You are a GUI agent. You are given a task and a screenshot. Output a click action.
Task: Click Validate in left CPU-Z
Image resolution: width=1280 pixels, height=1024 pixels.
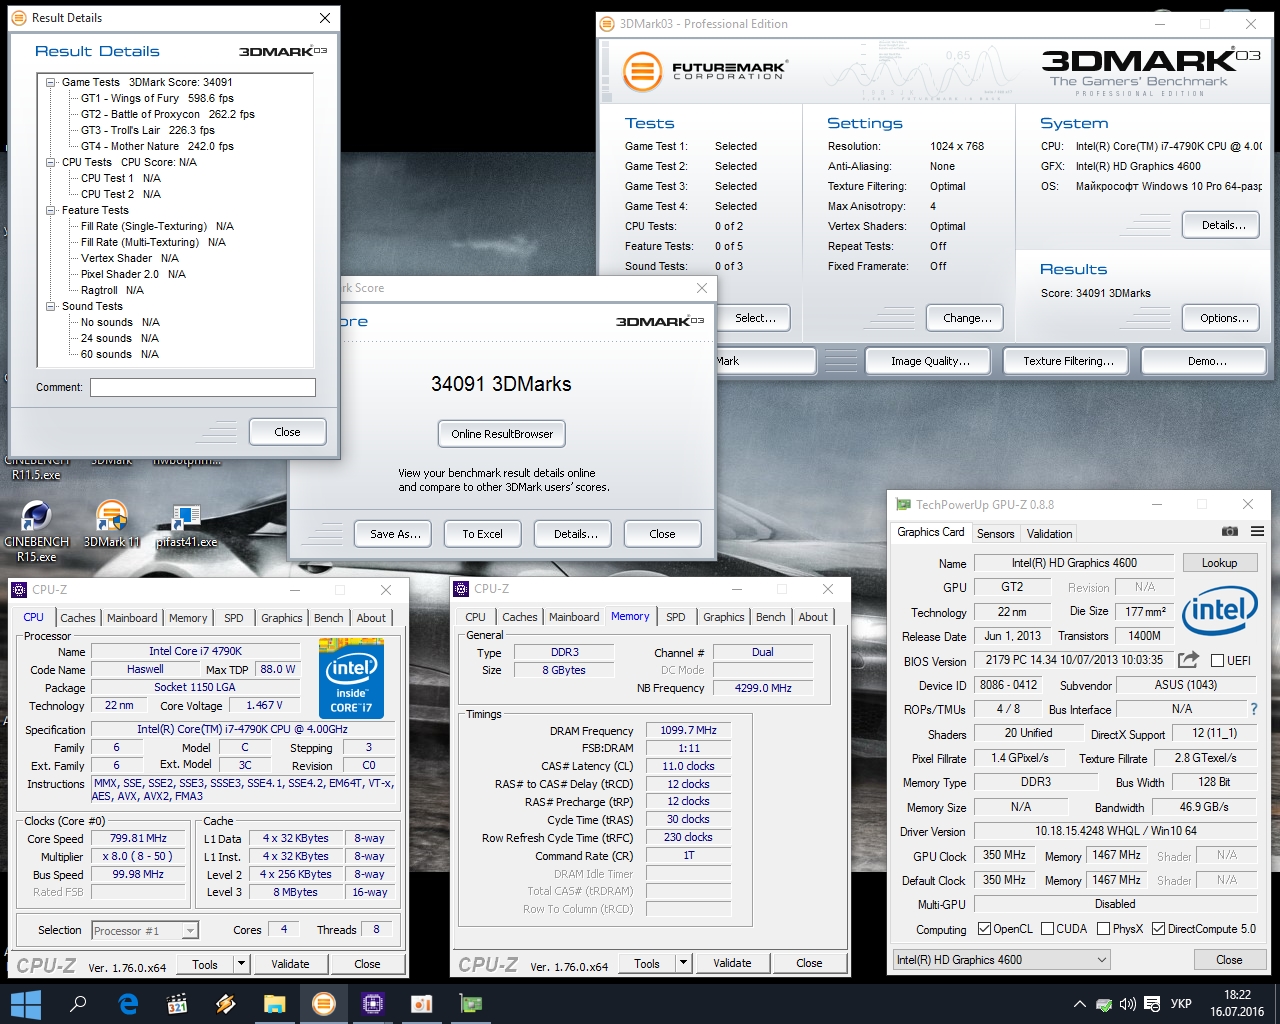[x=290, y=964]
